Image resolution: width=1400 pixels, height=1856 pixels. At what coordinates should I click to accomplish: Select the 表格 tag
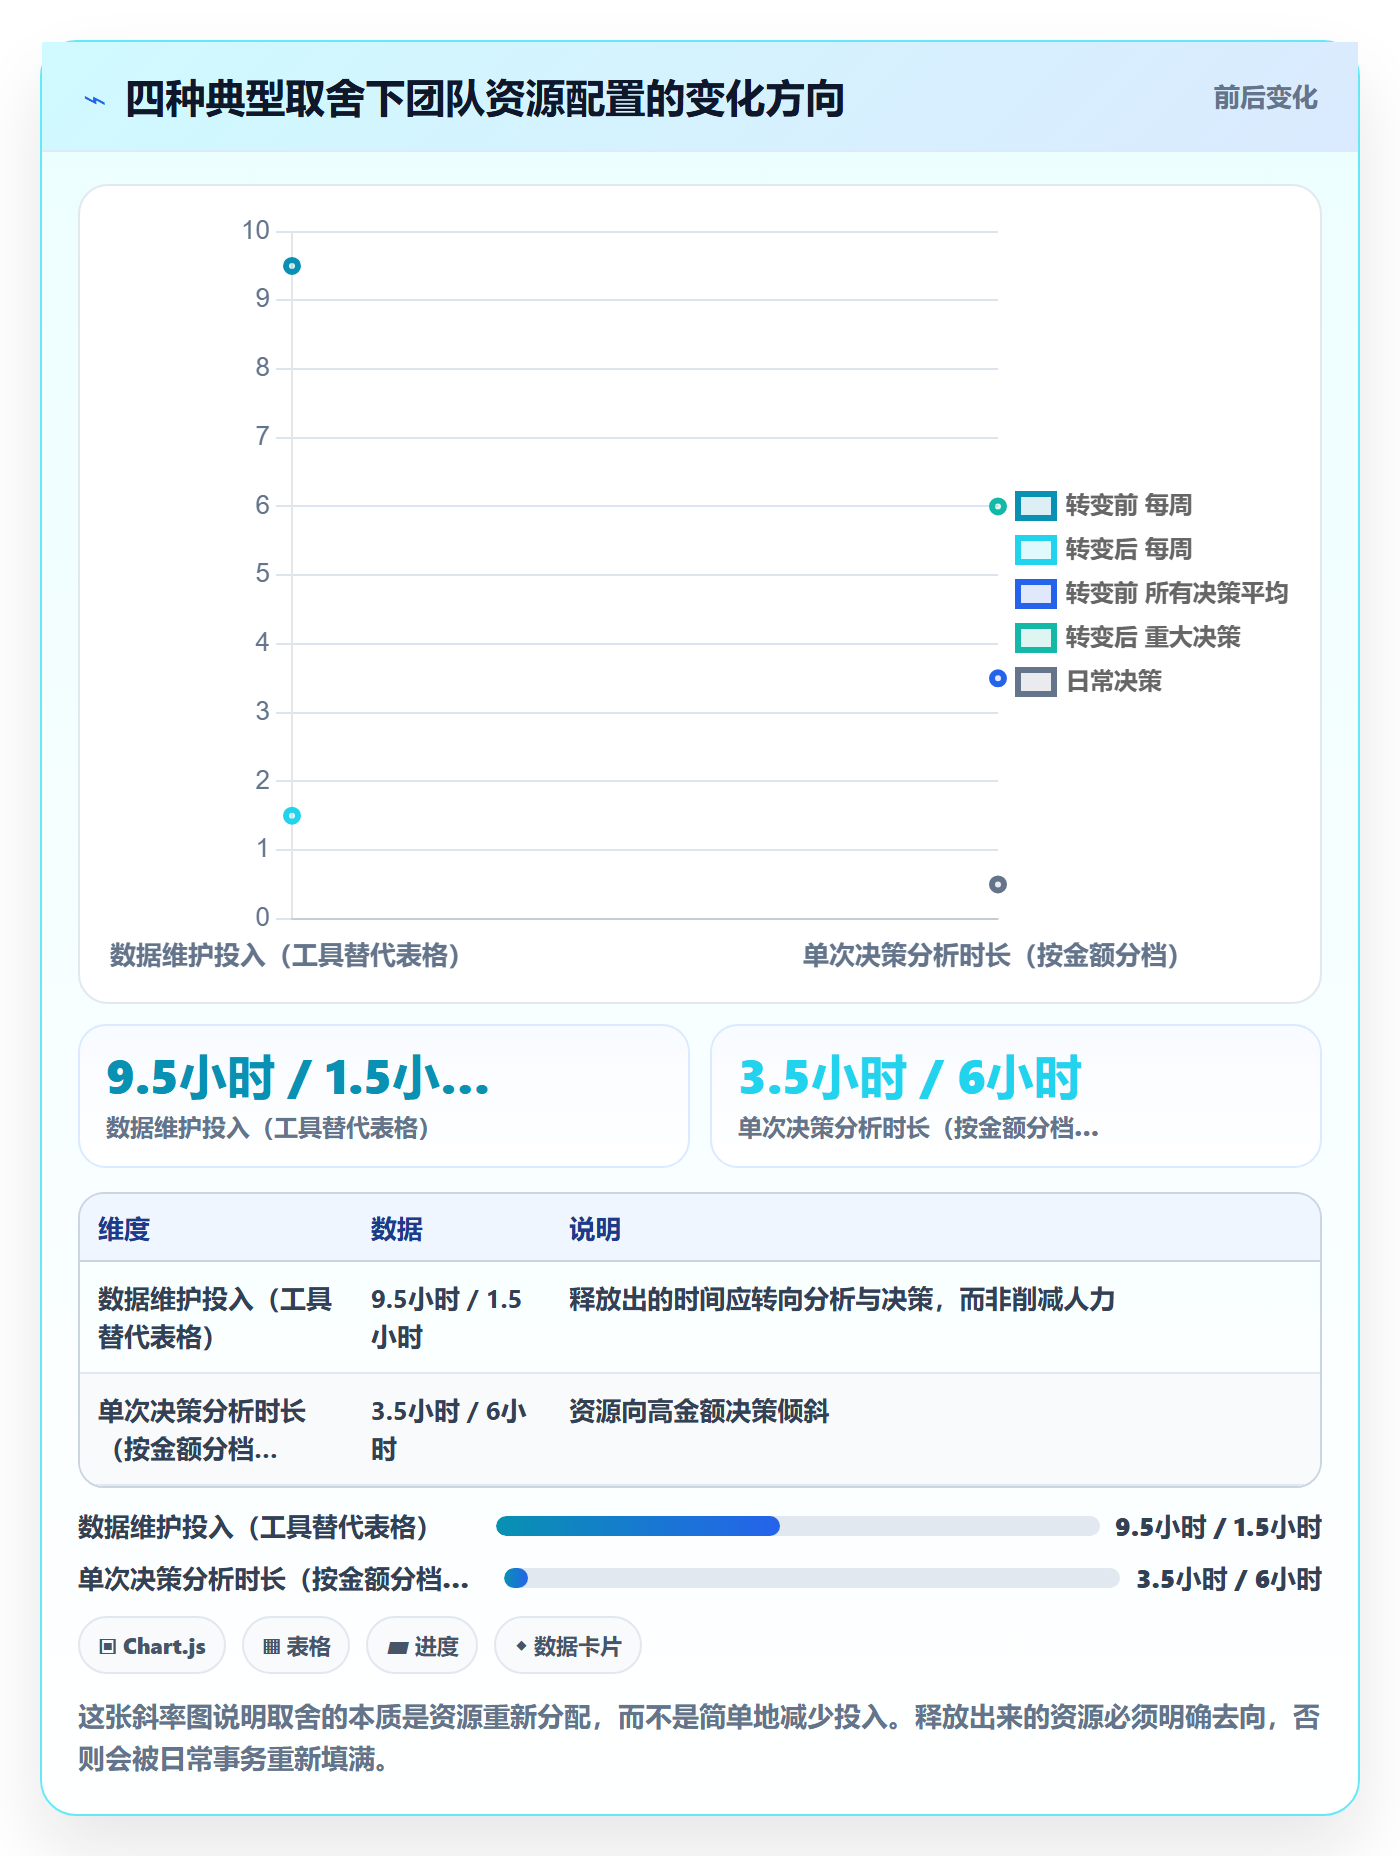pyautogui.click(x=296, y=1645)
